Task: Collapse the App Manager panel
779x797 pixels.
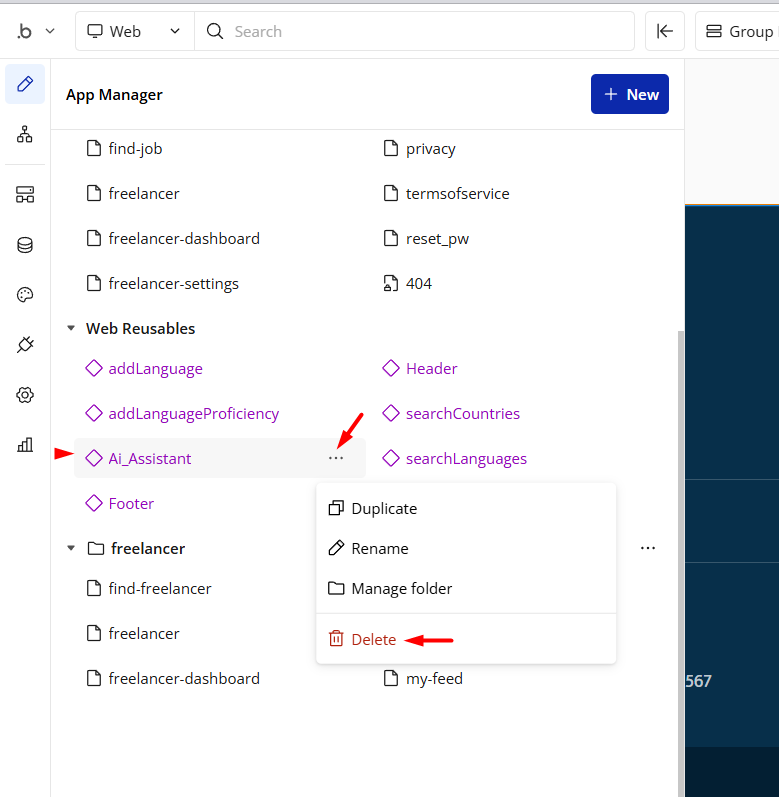Action: [664, 32]
